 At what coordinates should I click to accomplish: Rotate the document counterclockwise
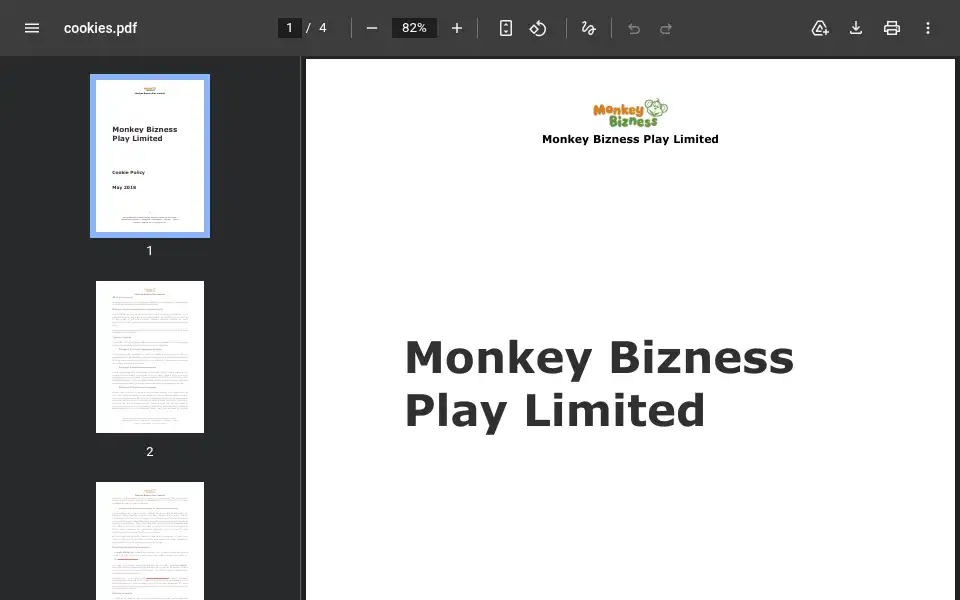tap(538, 28)
